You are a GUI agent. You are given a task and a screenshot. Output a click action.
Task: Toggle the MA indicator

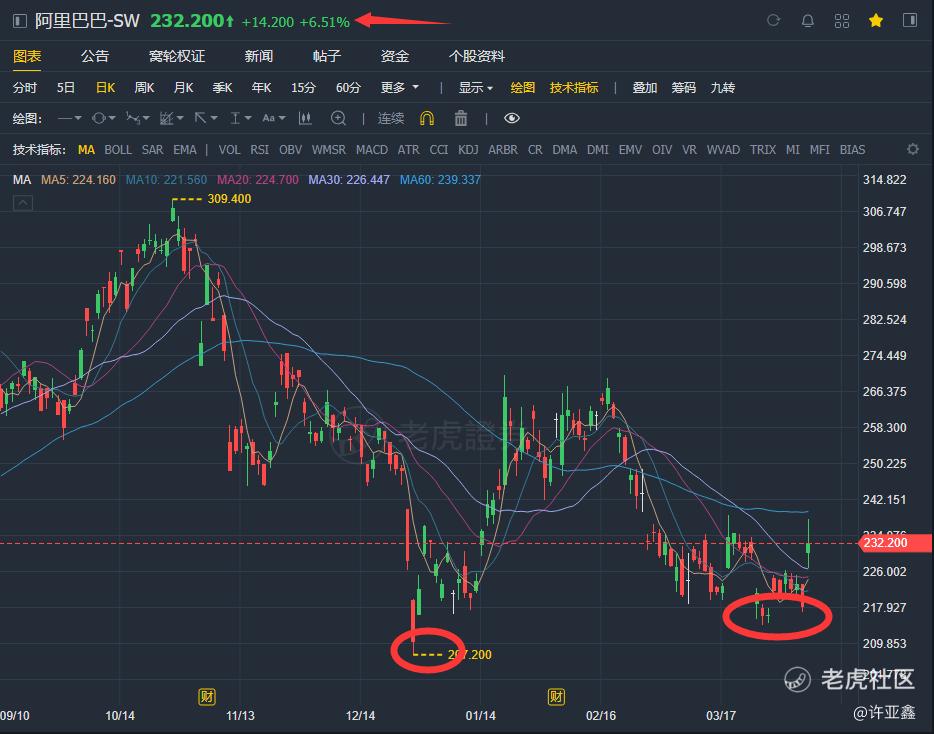[86, 150]
